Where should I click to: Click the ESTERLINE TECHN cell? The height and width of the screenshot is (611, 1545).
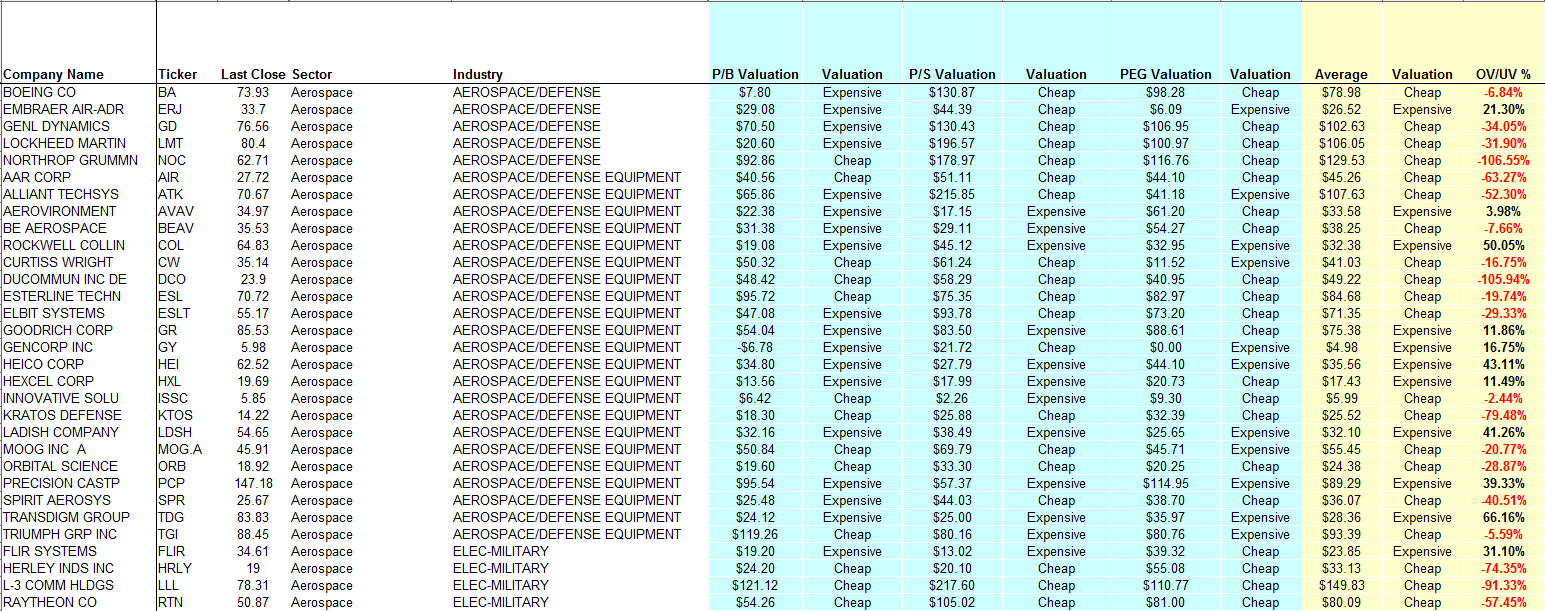(x=62, y=296)
